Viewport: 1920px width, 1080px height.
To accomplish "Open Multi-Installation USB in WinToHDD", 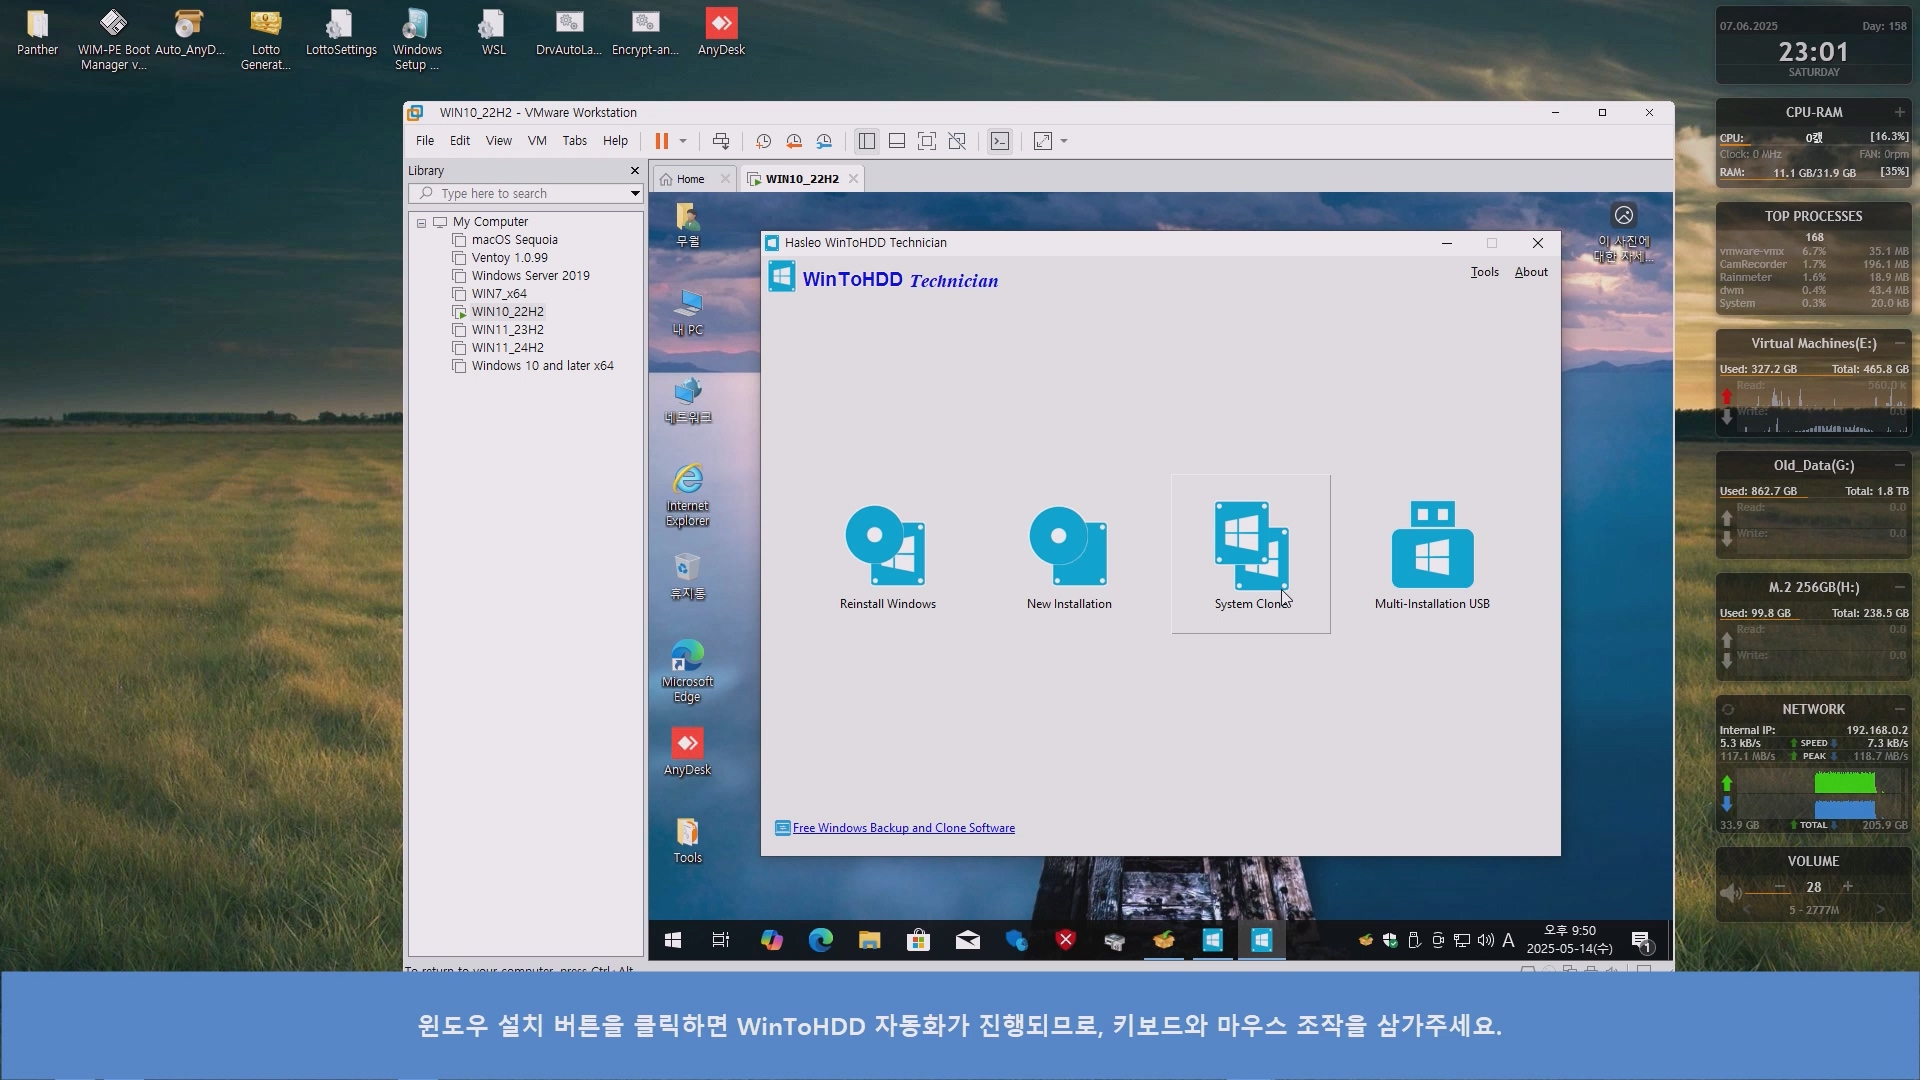I will pyautogui.click(x=1432, y=555).
